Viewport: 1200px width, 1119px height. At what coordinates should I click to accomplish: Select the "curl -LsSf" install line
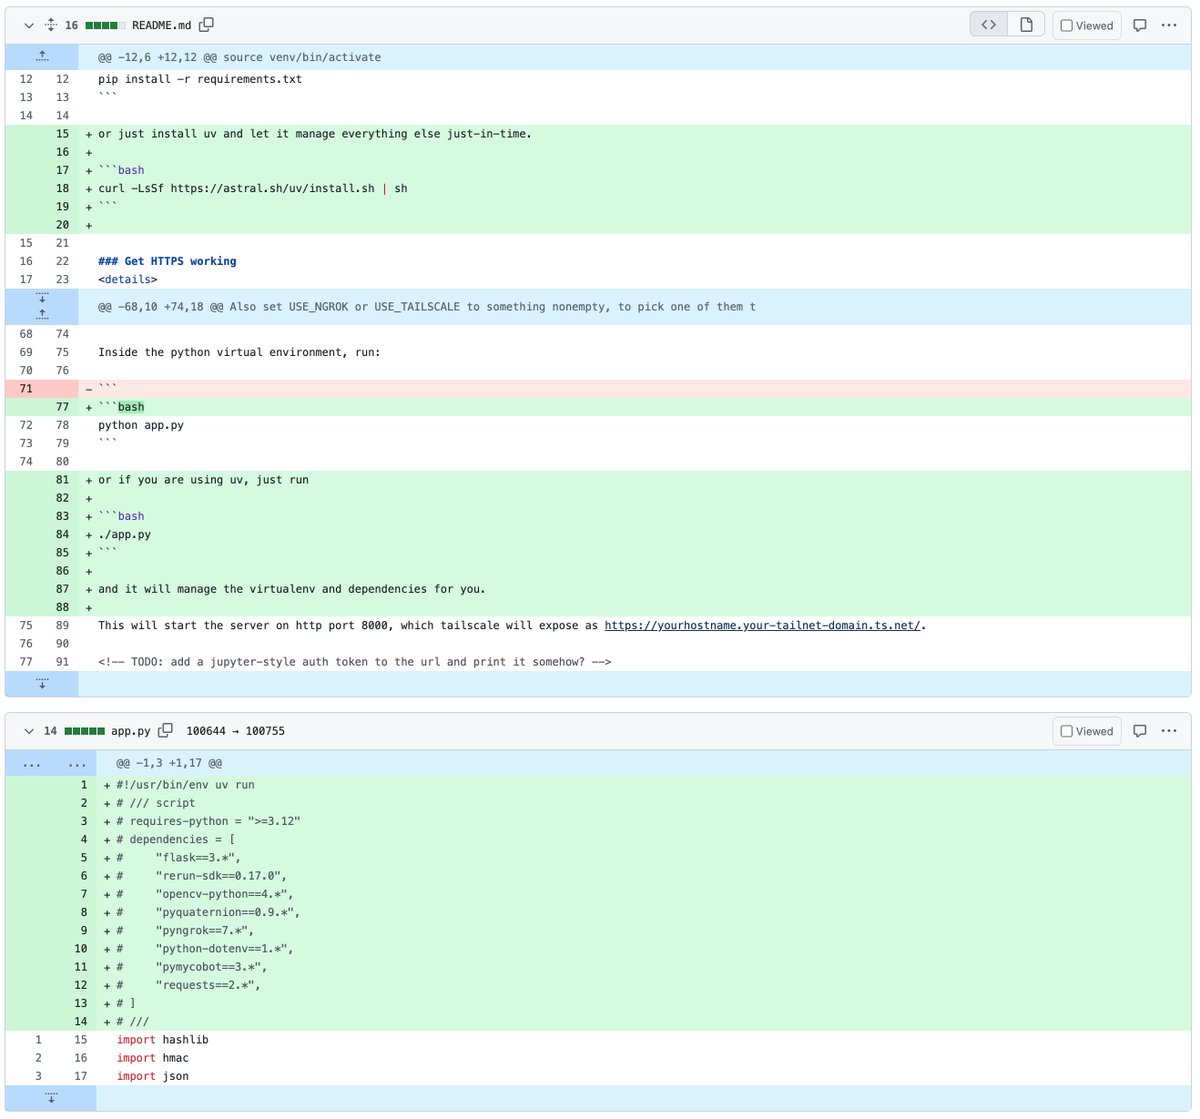(253, 188)
